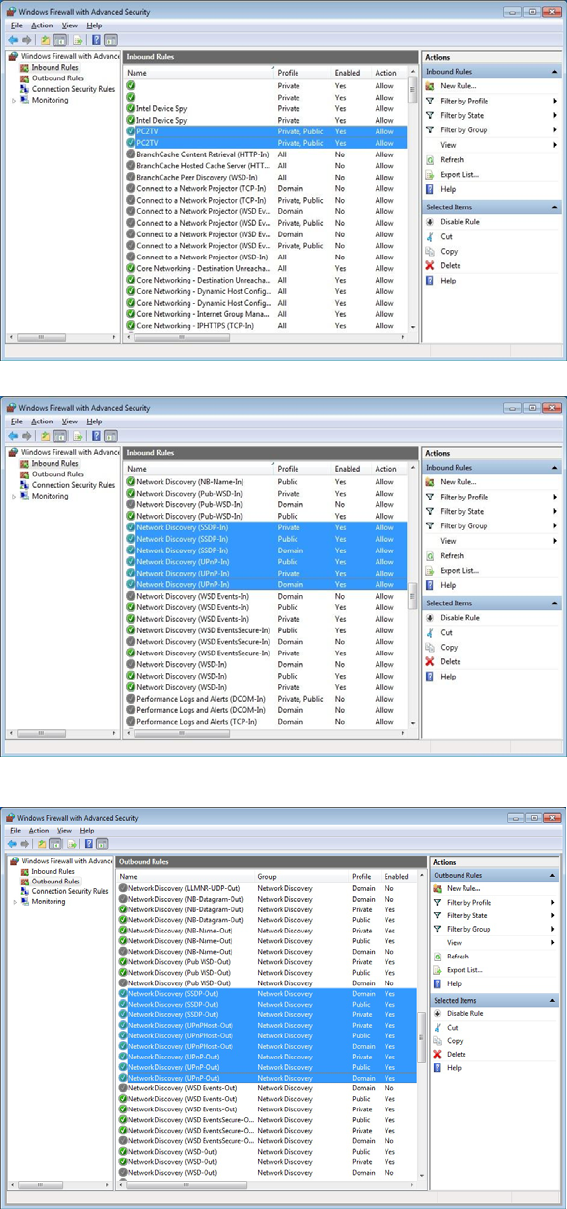Screen dimensions: 567x1209
Task: Click Delete icon in bottom Outbound Rules window
Action: tap(437, 1054)
